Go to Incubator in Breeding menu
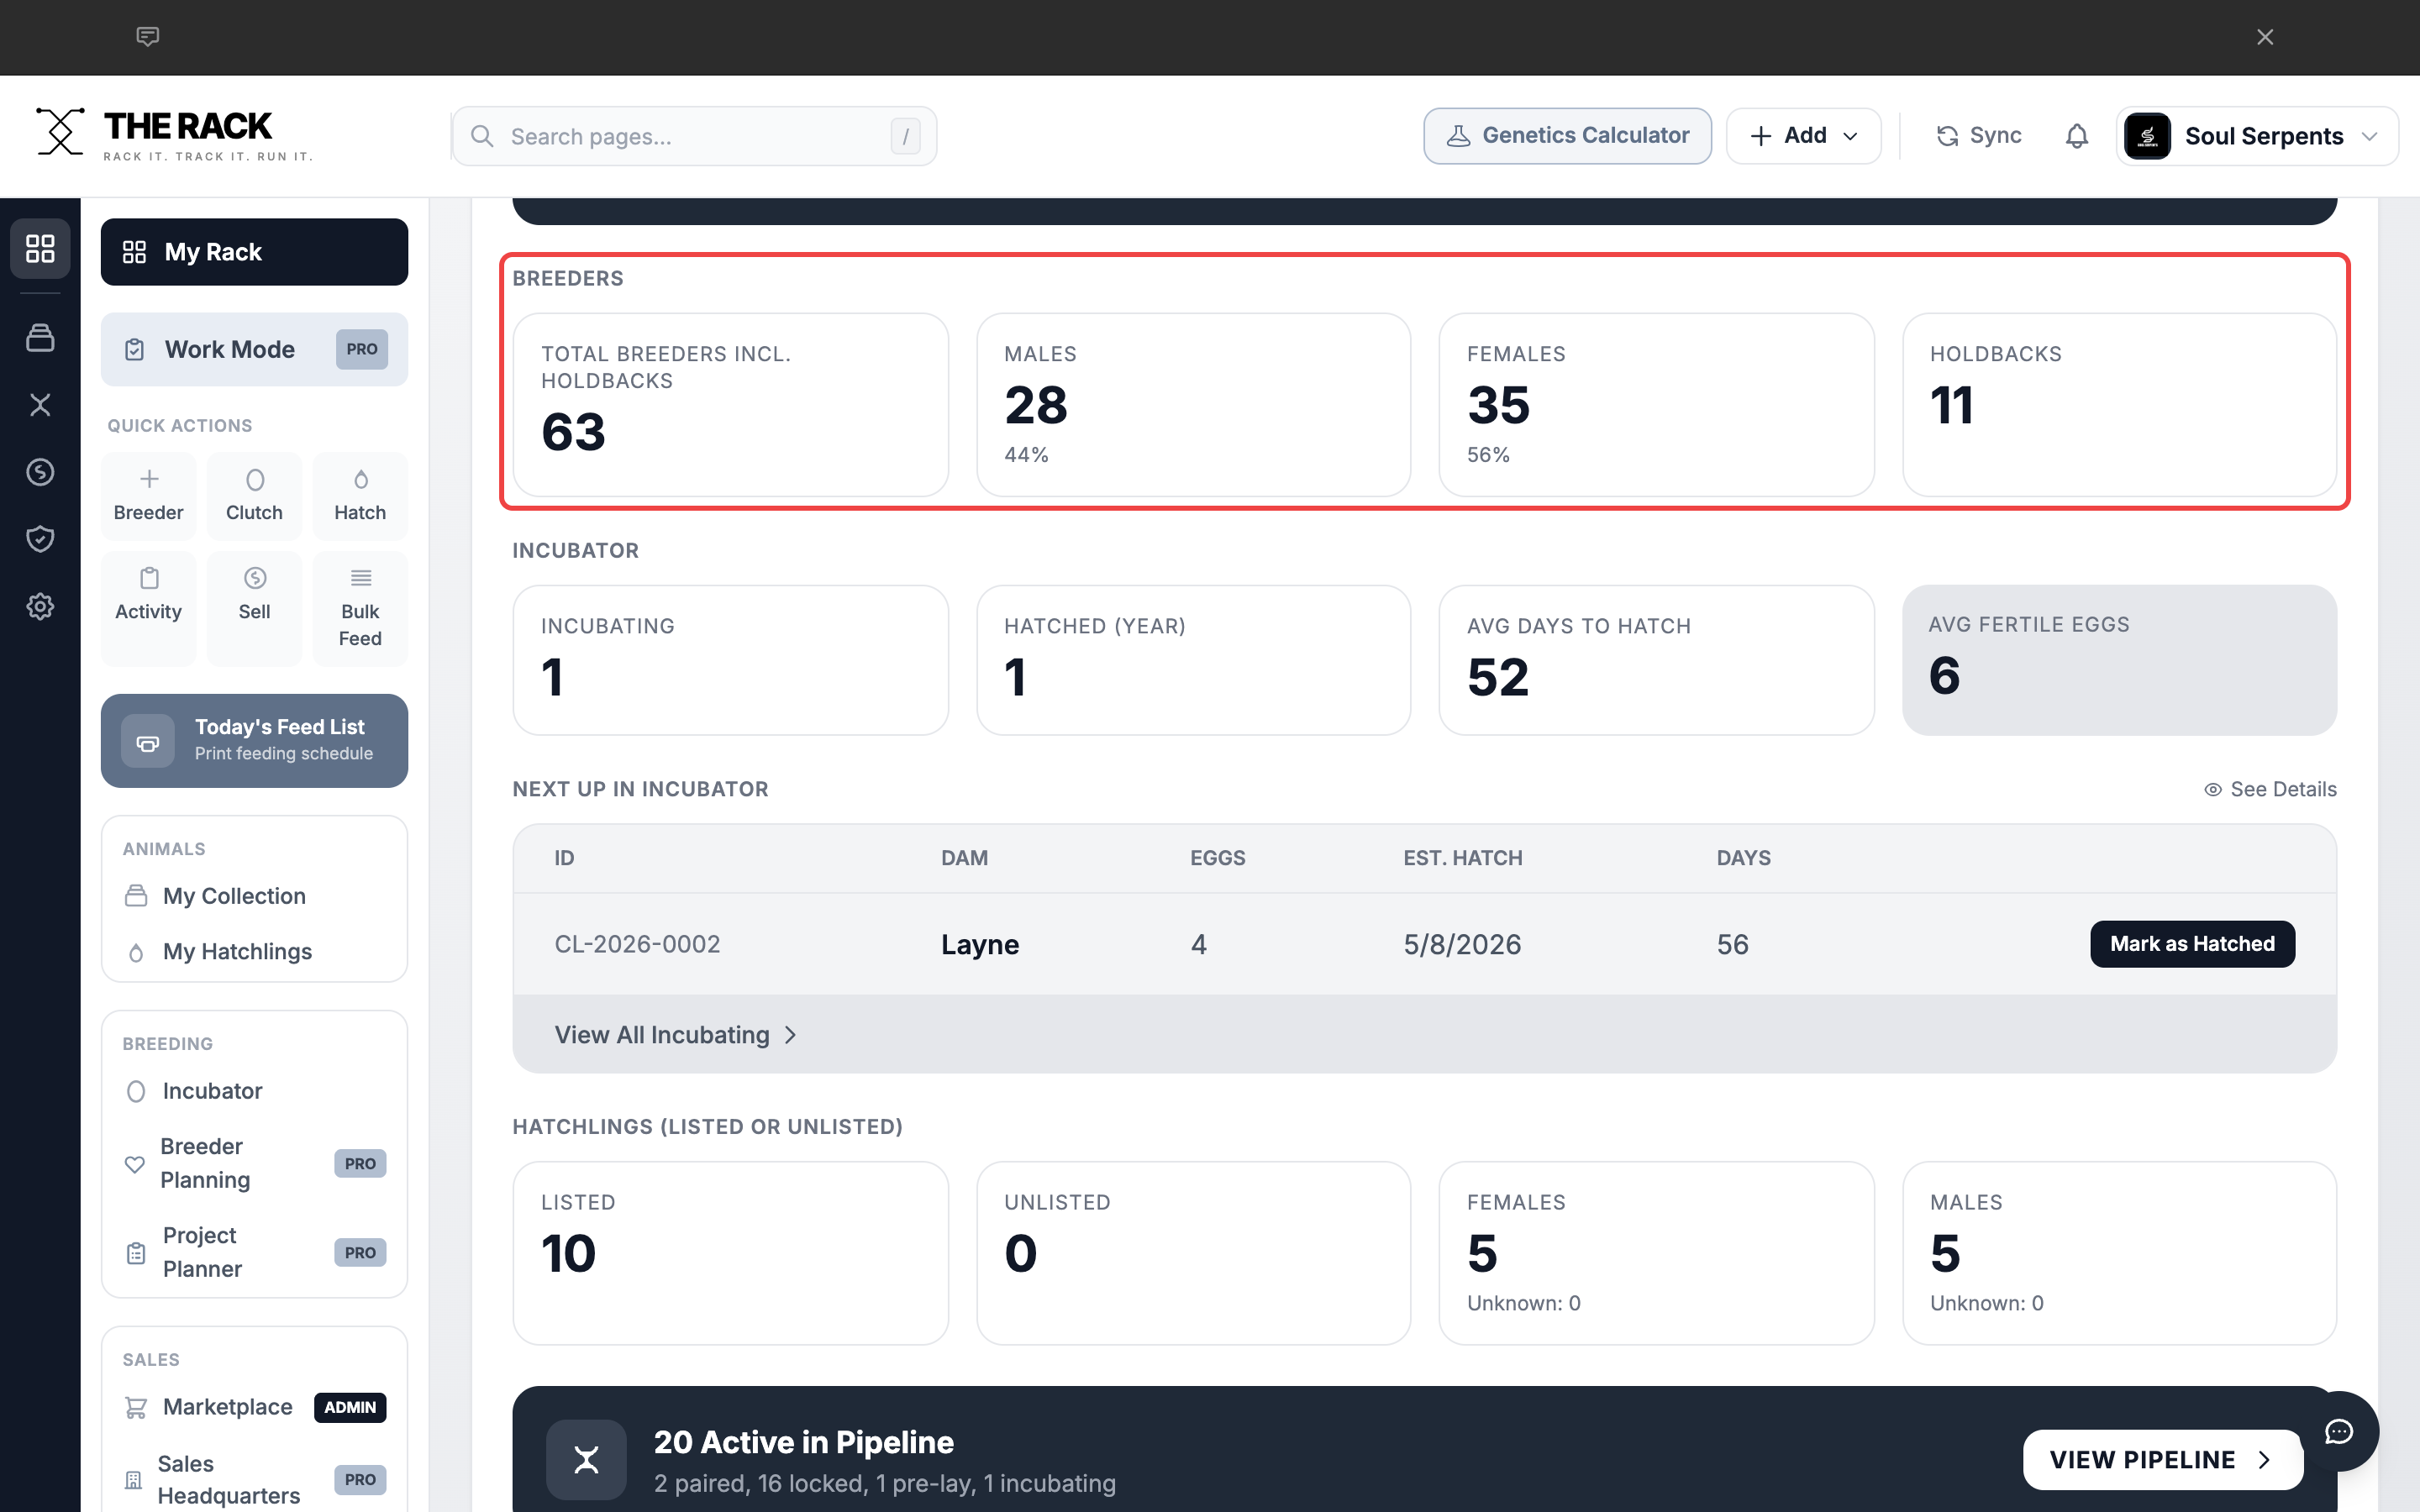Viewport: 2420px width, 1512px height. tap(212, 1091)
